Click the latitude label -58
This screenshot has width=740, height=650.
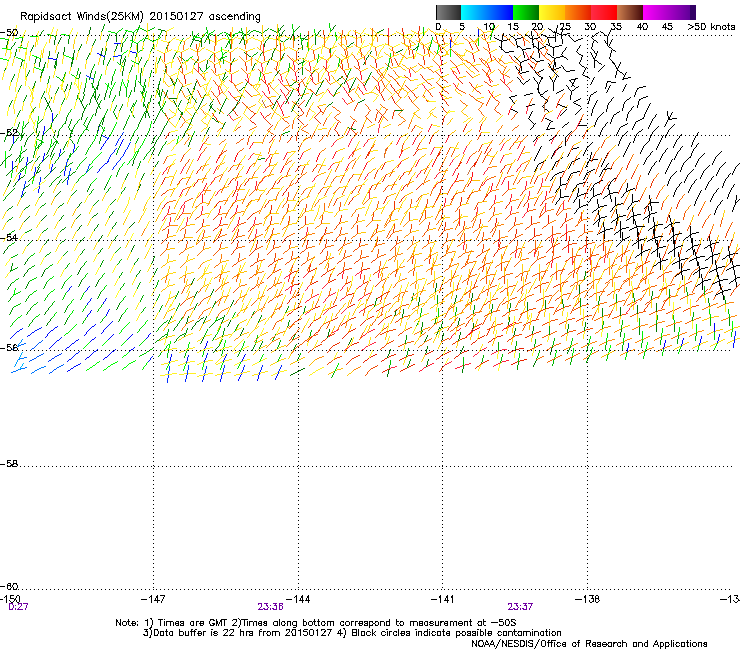pos(9,464)
